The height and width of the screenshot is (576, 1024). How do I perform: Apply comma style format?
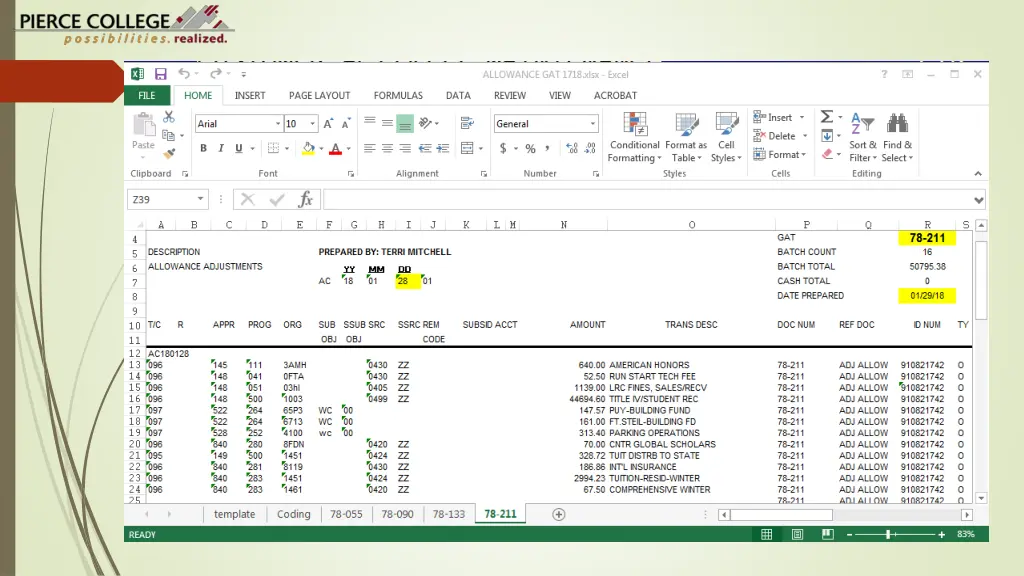547,148
